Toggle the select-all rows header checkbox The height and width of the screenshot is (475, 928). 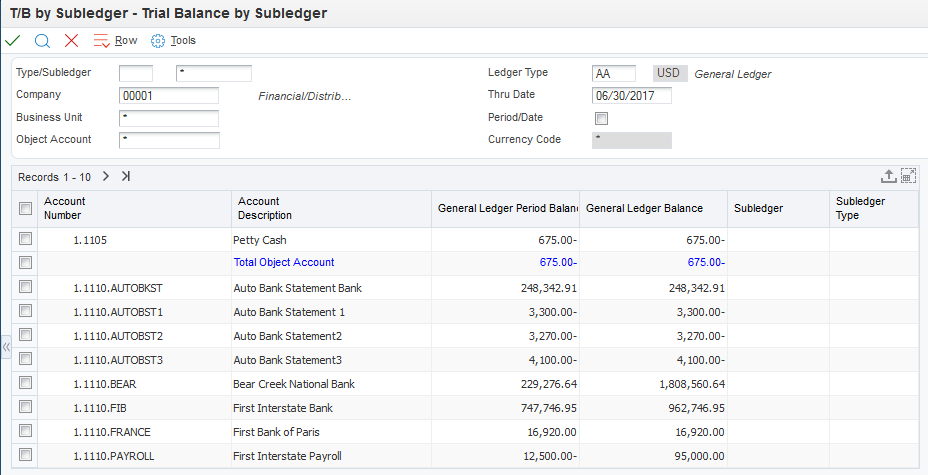26,208
